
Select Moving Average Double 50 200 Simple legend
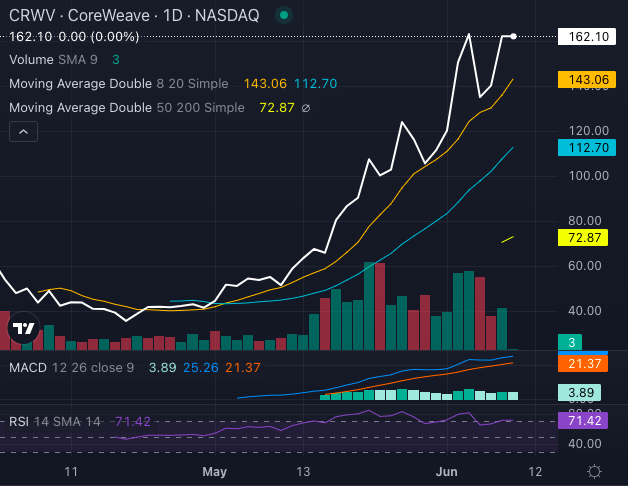[127, 108]
